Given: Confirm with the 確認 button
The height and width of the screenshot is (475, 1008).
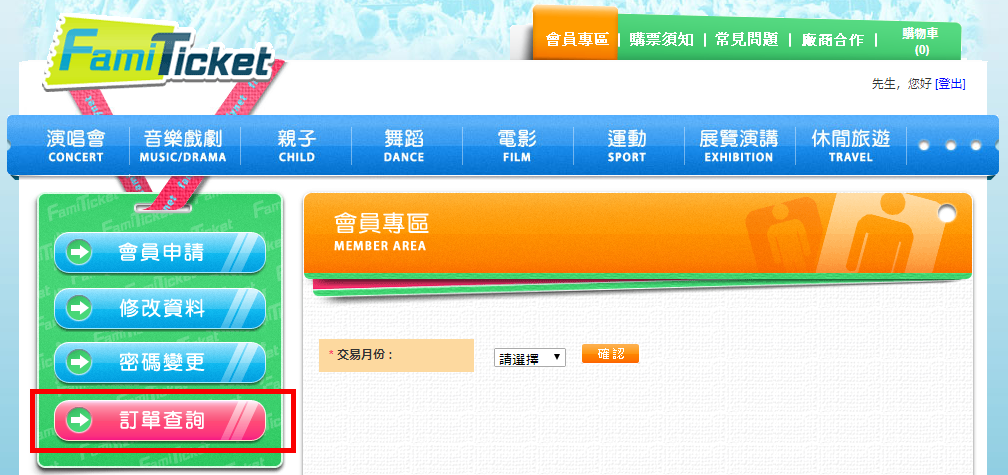Looking at the screenshot, I should [610, 354].
